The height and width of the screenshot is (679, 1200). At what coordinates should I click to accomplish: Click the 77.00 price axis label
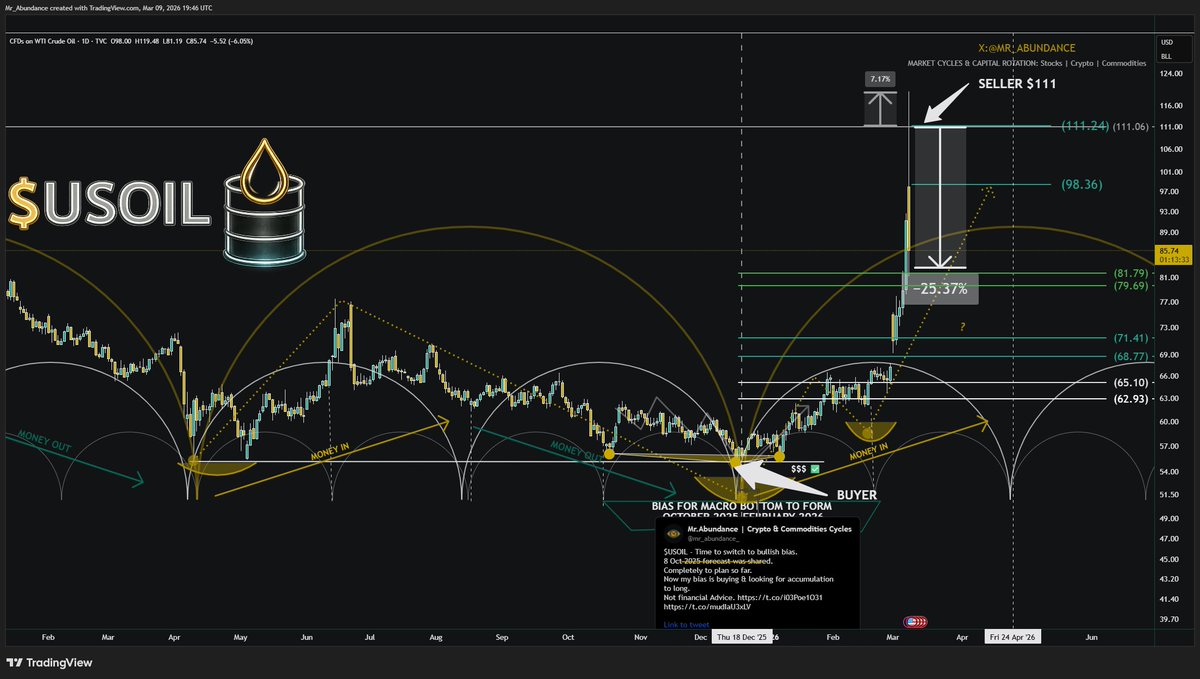click(x=1170, y=303)
